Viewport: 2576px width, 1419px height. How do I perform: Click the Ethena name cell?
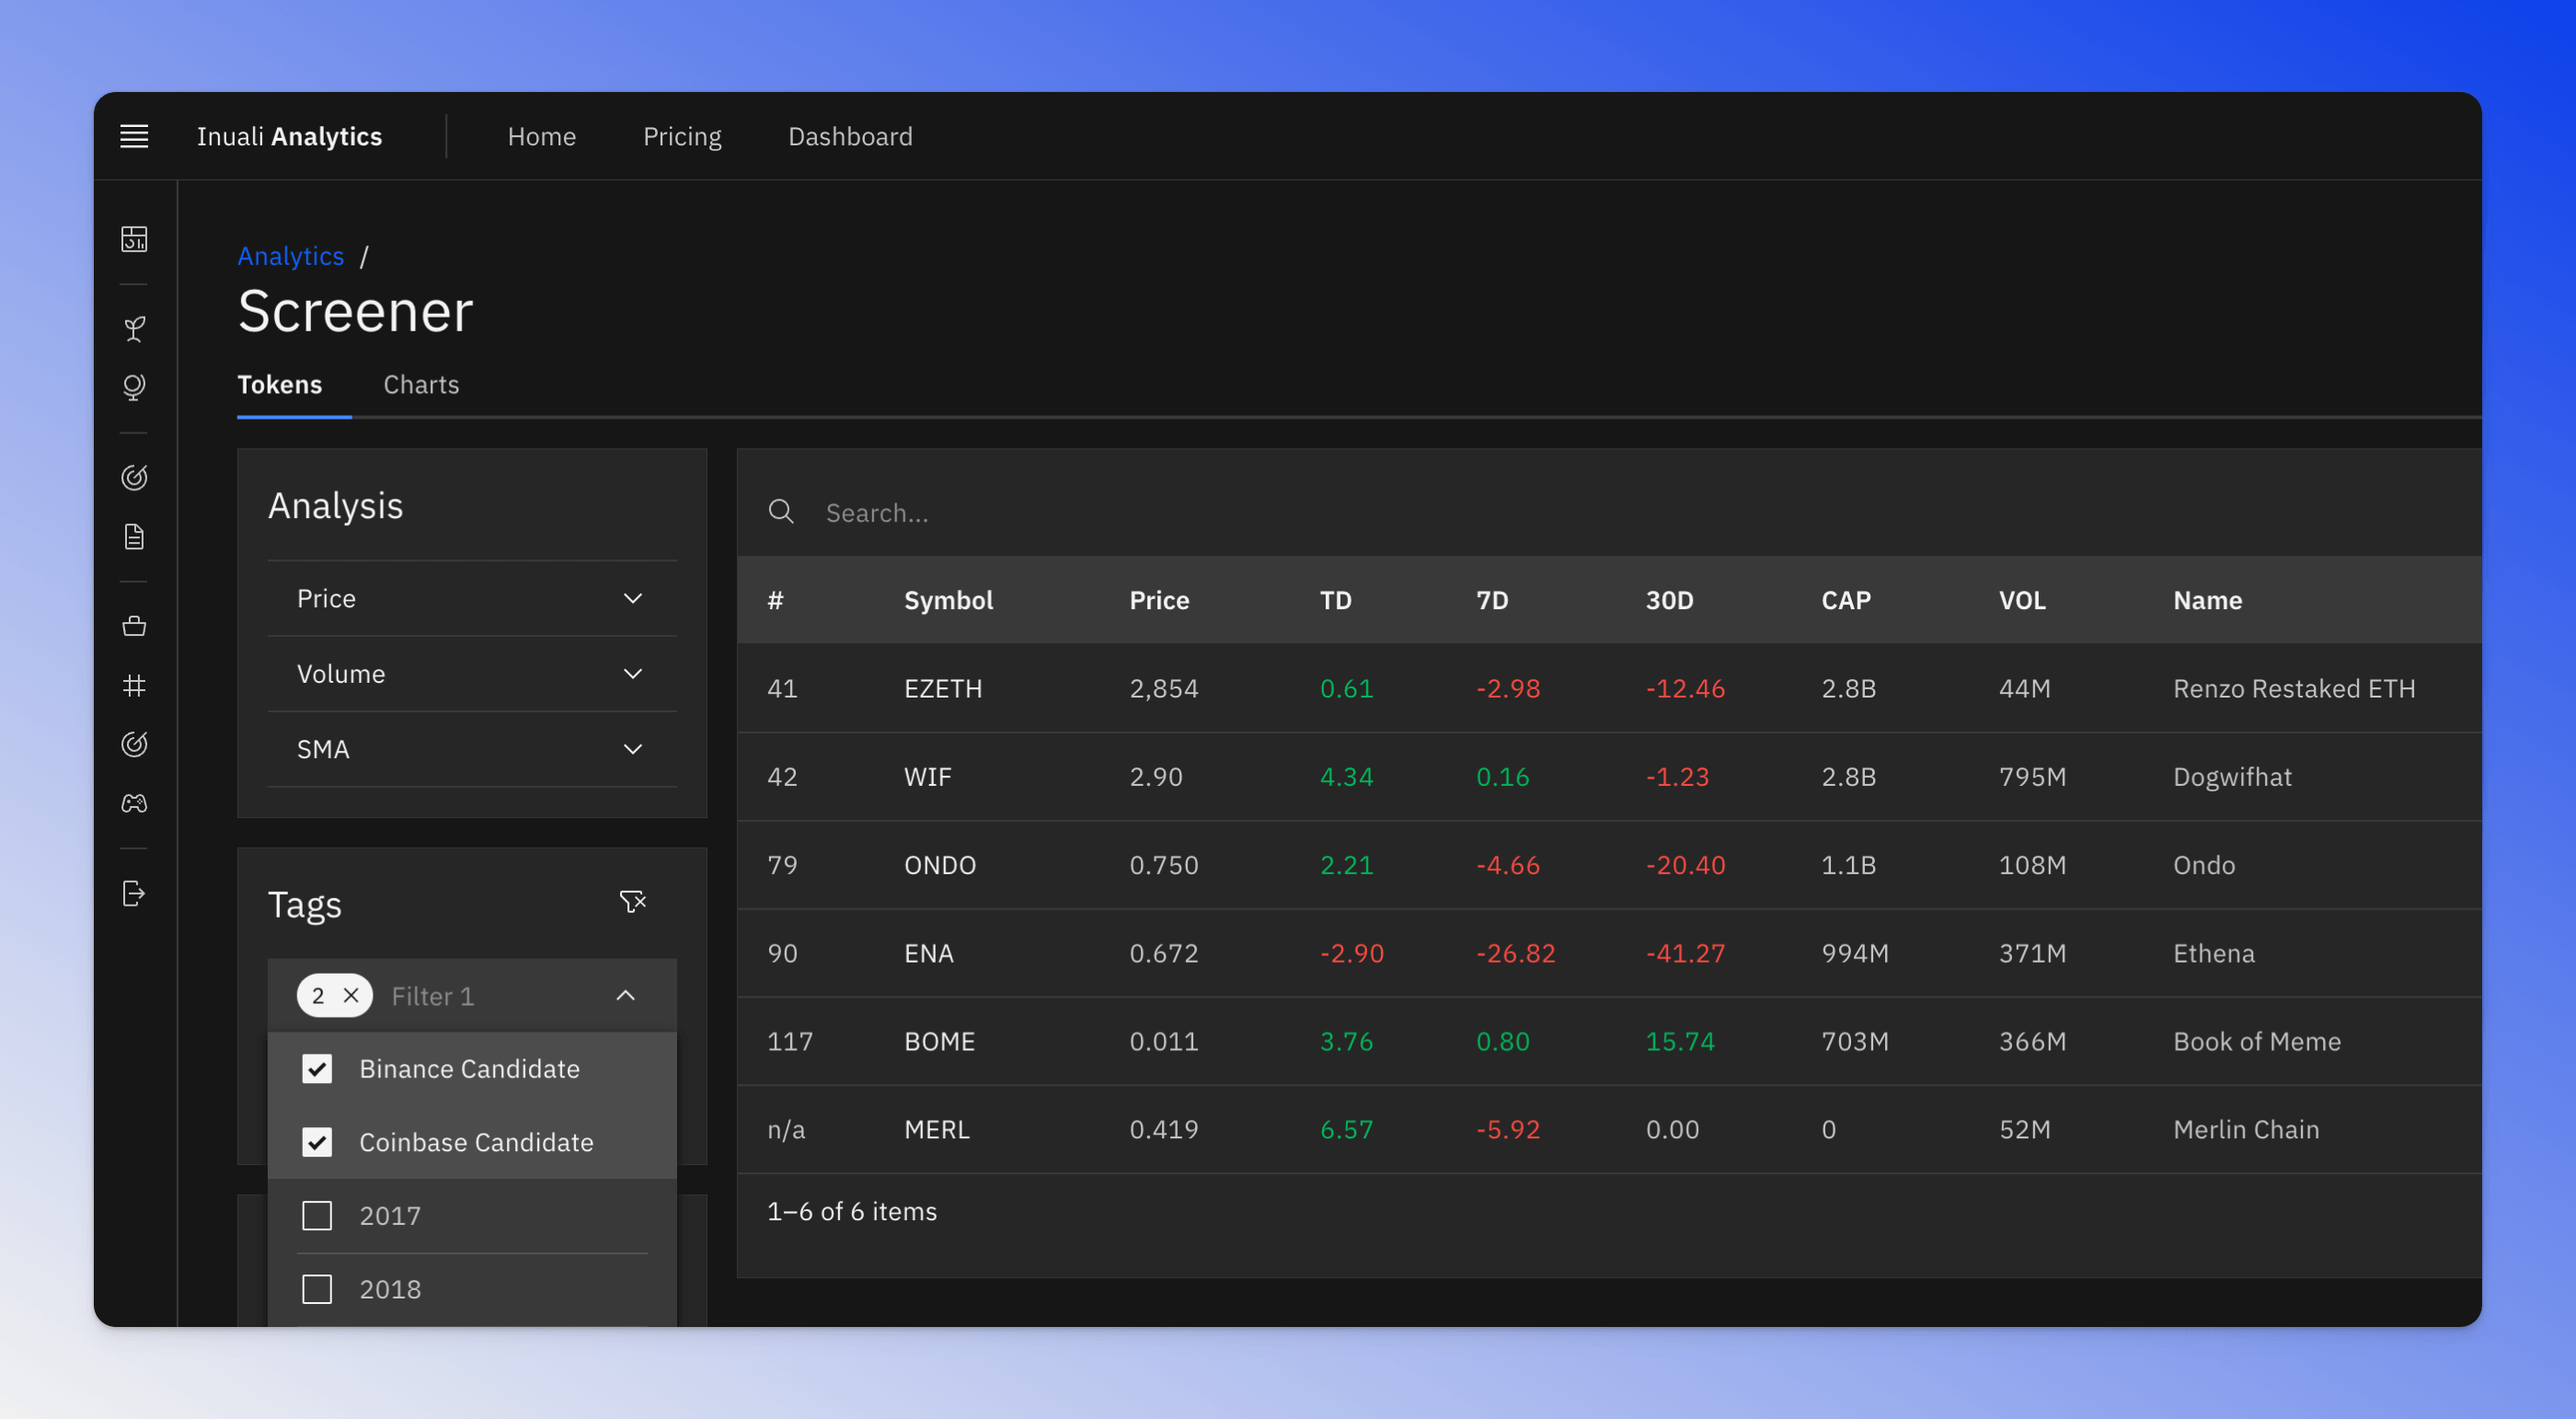(x=2213, y=952)
